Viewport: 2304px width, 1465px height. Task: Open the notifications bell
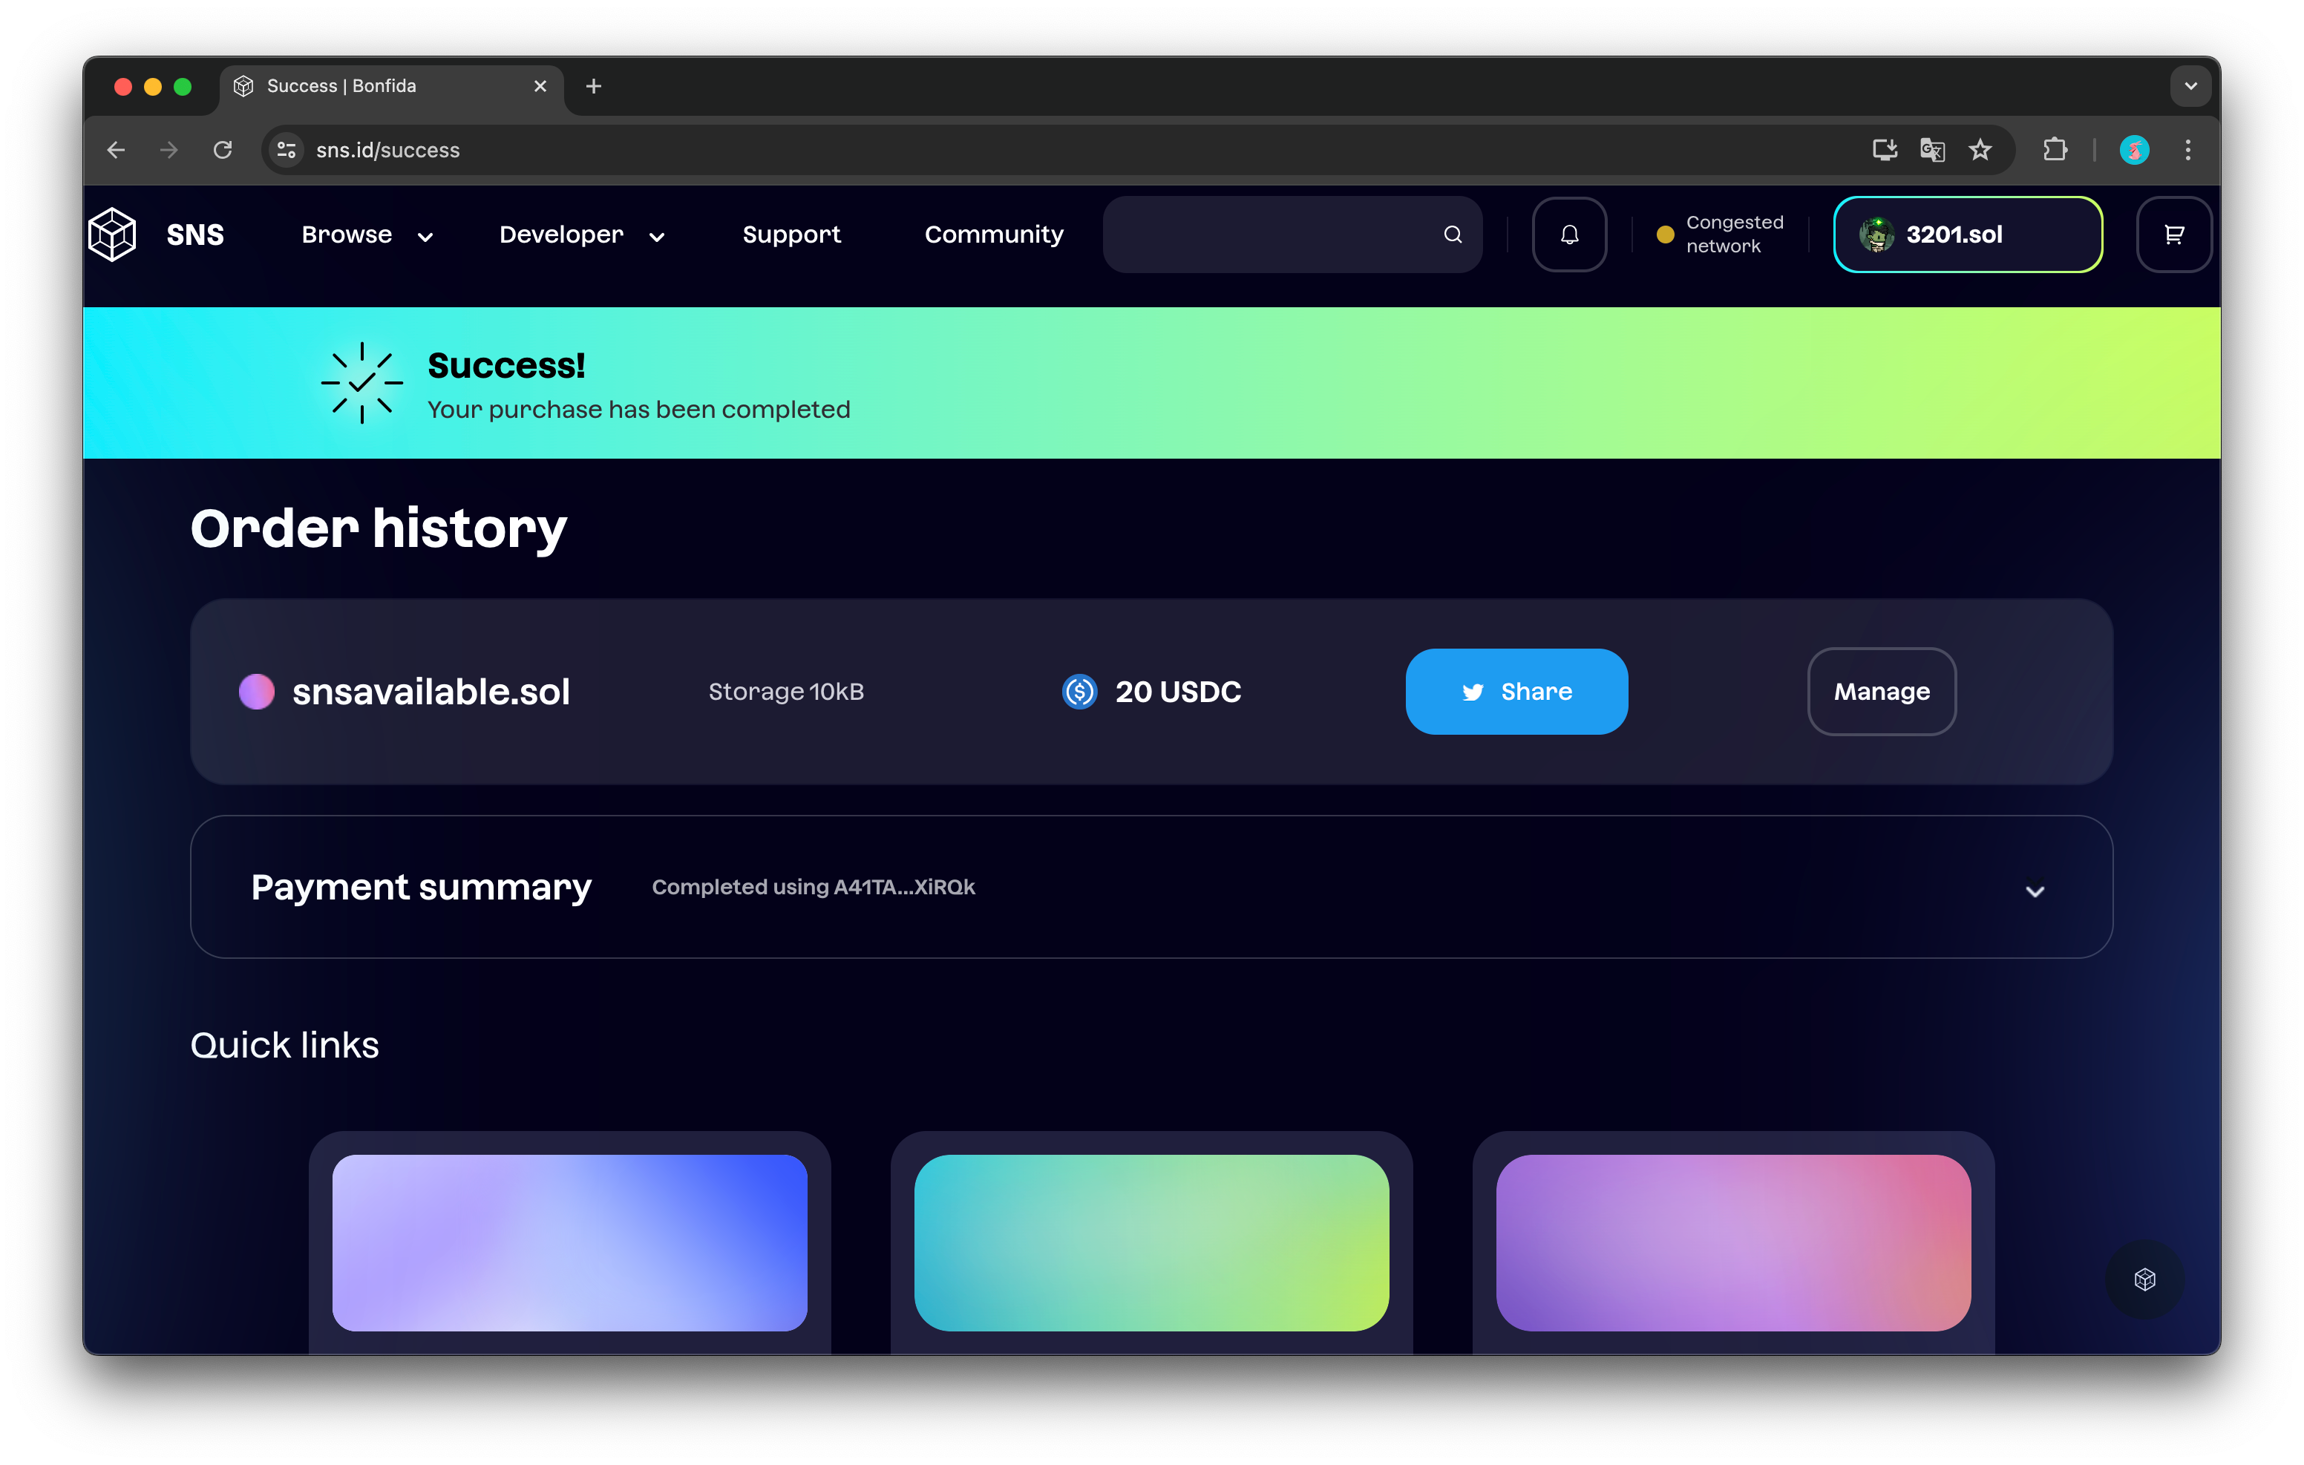click(1569, 234)
